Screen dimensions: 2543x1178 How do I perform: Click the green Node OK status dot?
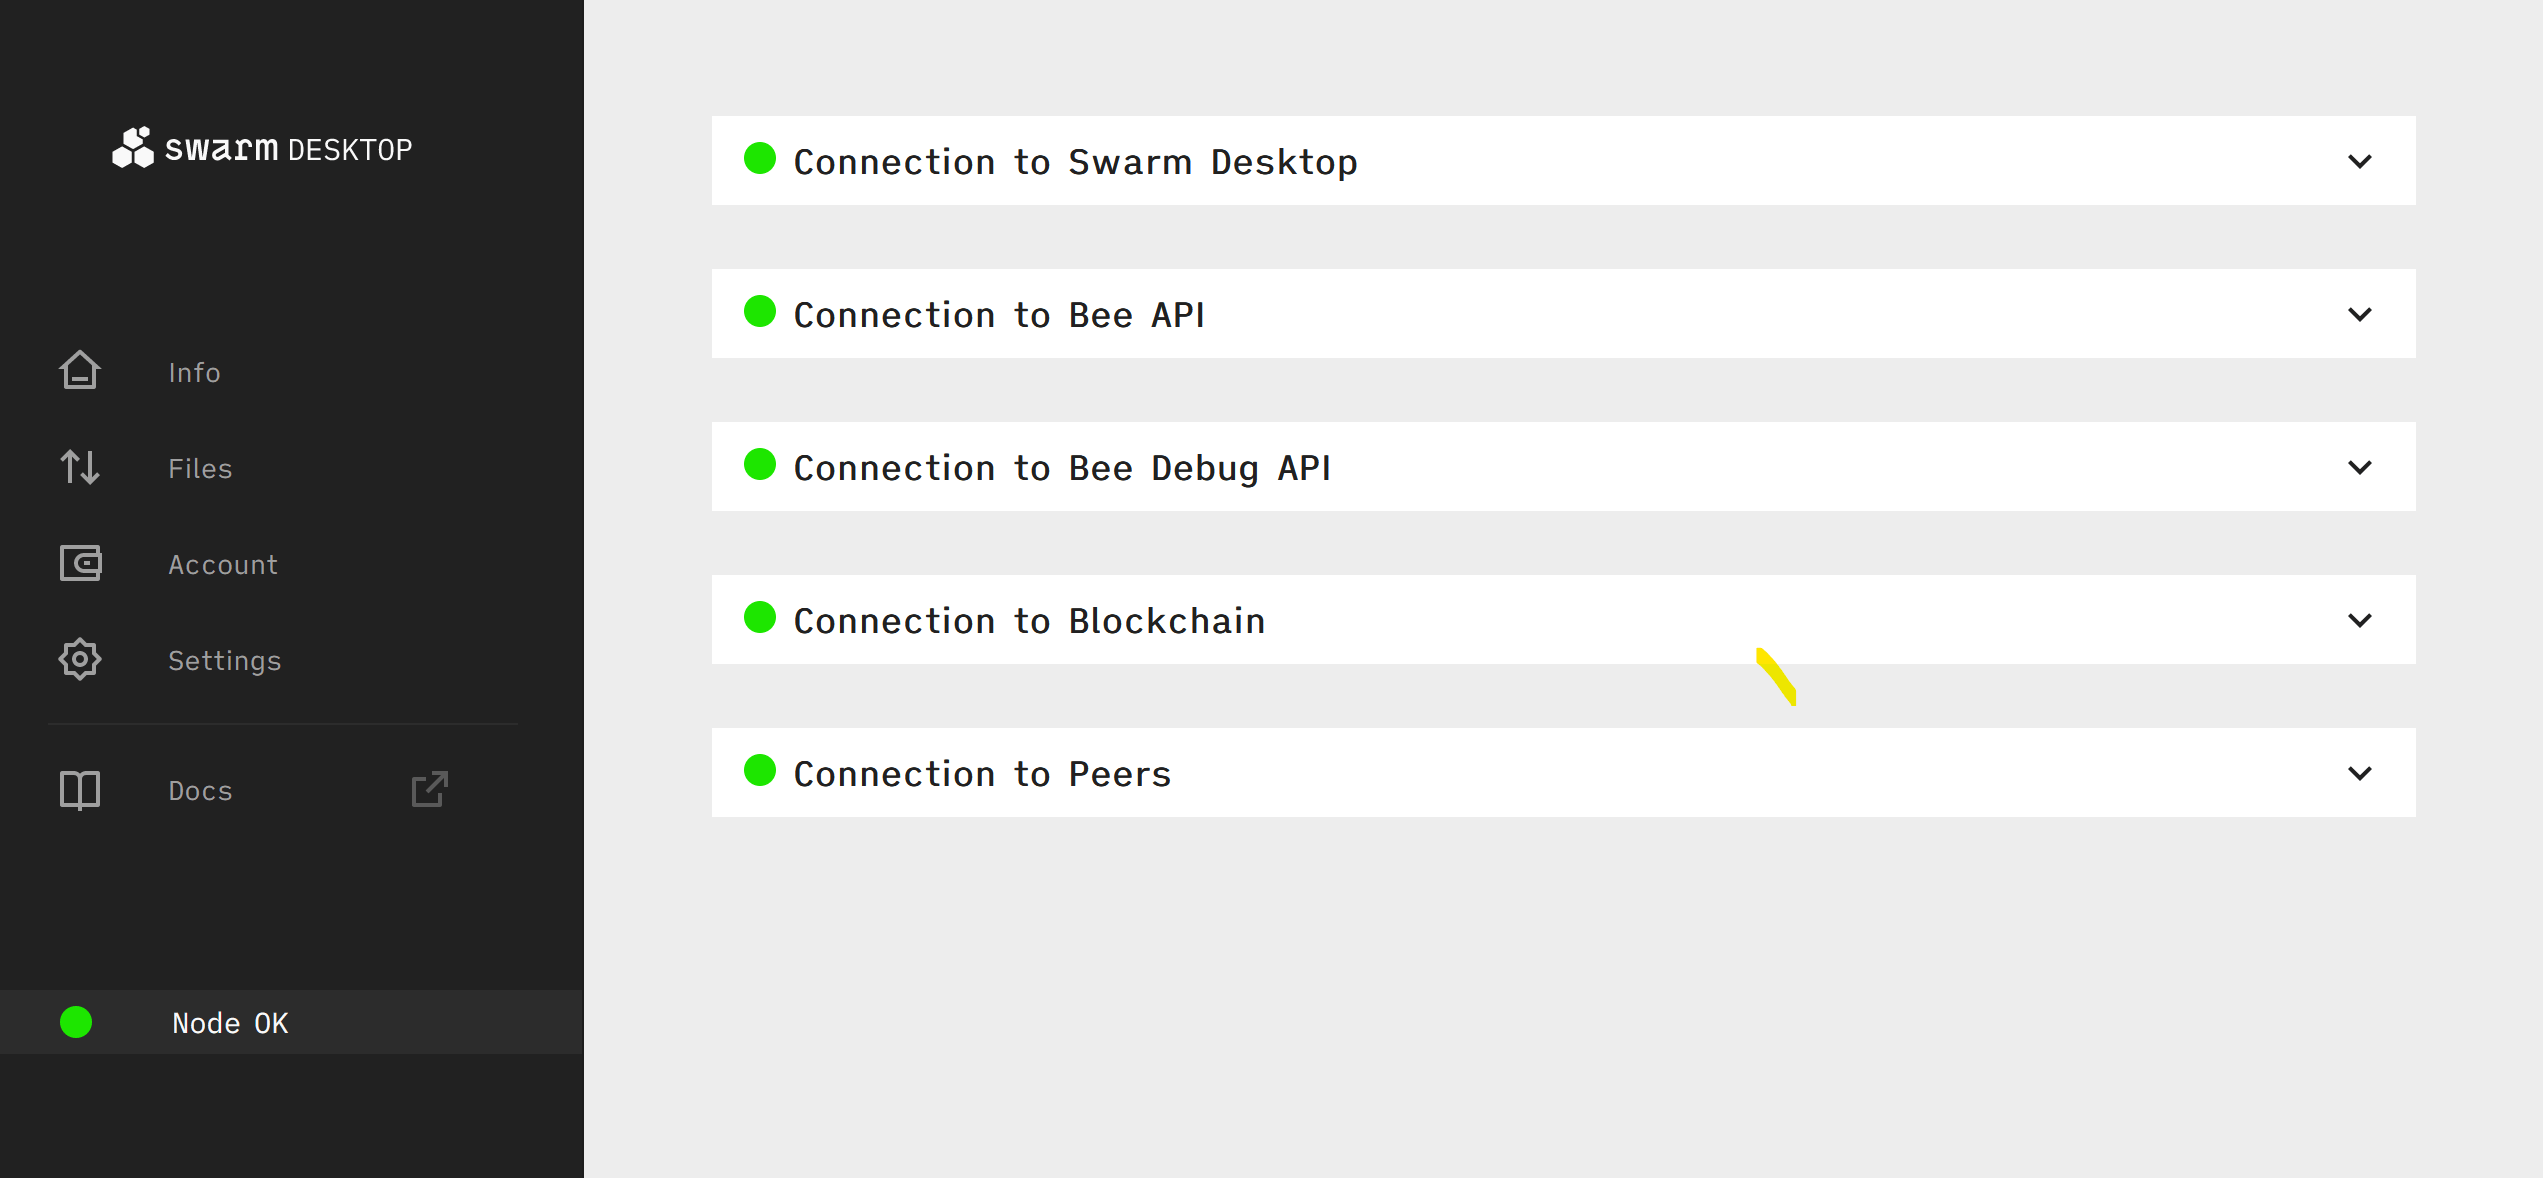click(x=76, y=1022)
